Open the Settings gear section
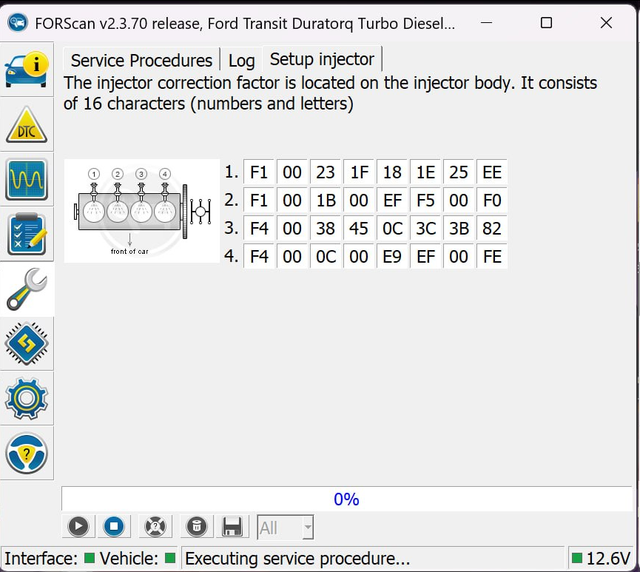640x572 pixels. point(27,398)
